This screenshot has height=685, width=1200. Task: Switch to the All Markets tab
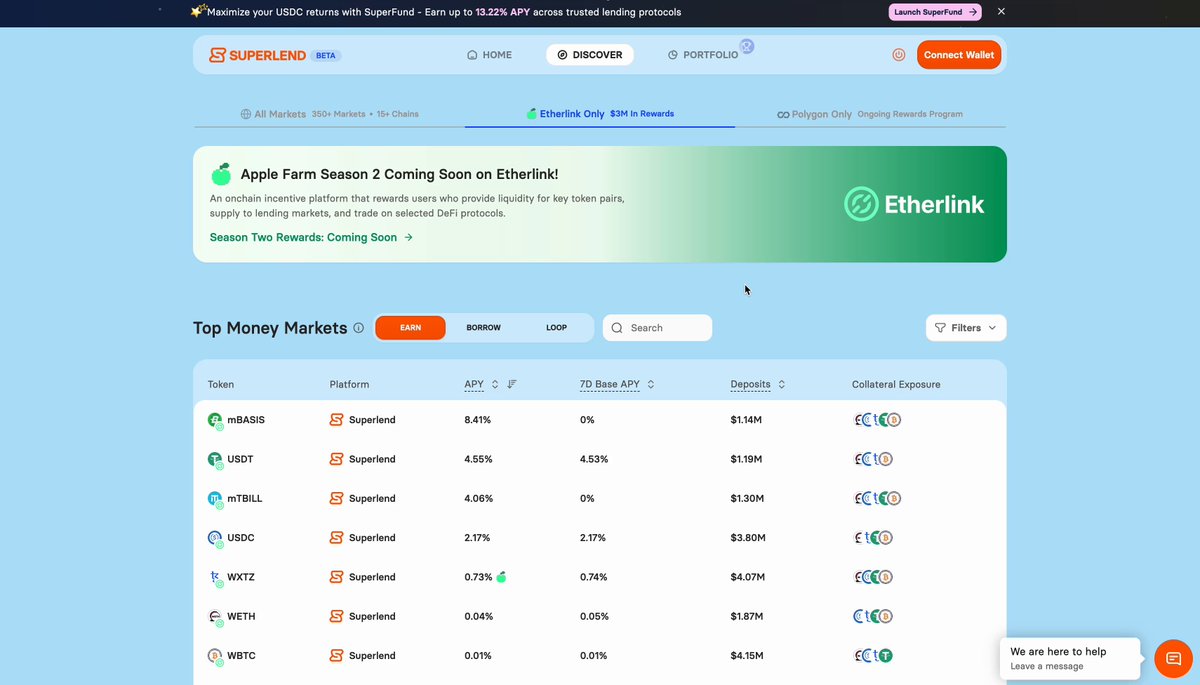(329, 114)
